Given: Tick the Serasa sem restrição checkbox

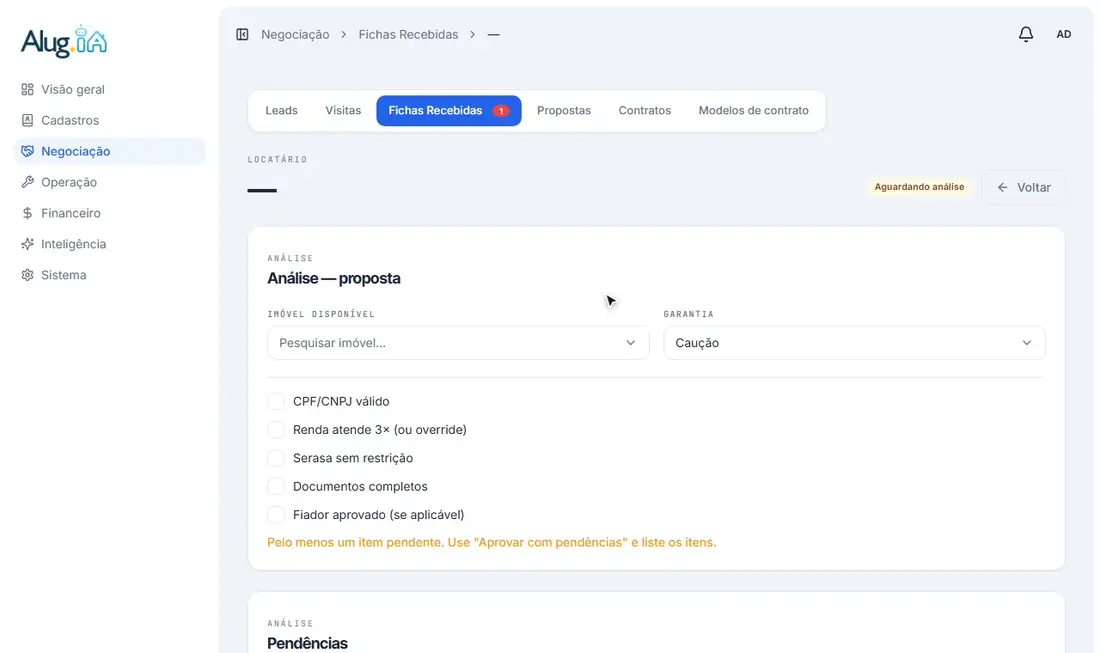Looking at the screenshot, I should pyautogui.click(x=276, y=458).
